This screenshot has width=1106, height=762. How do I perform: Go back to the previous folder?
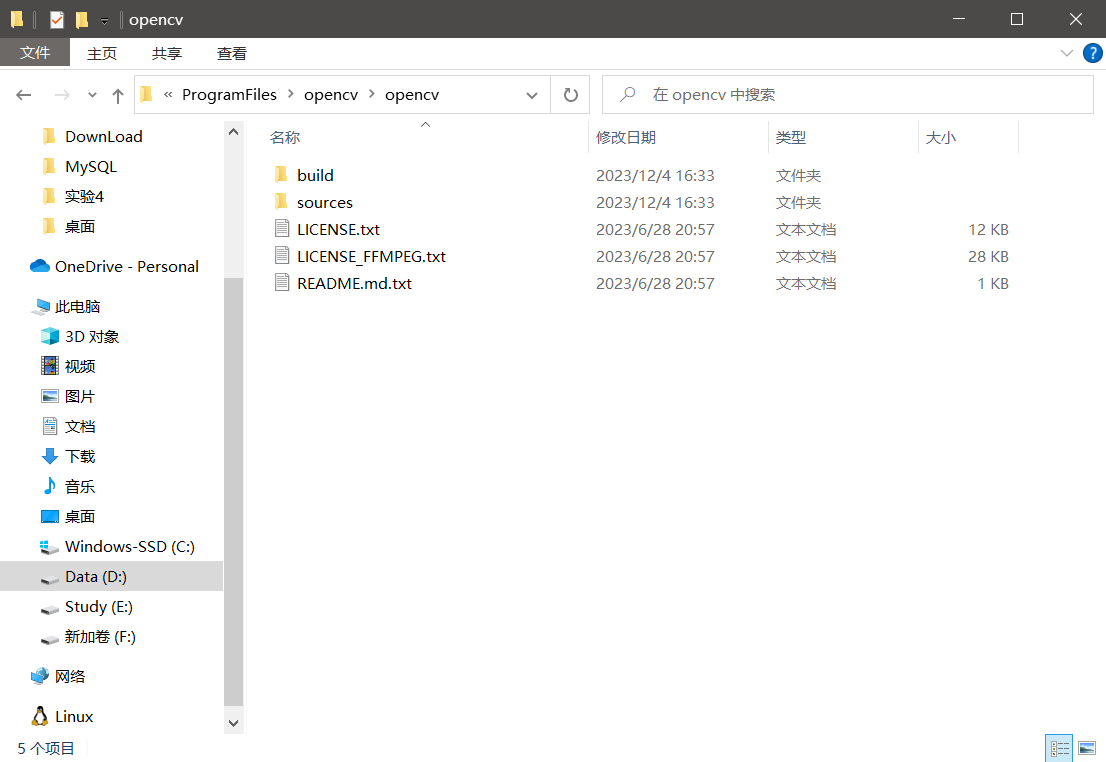pos(24,95)
